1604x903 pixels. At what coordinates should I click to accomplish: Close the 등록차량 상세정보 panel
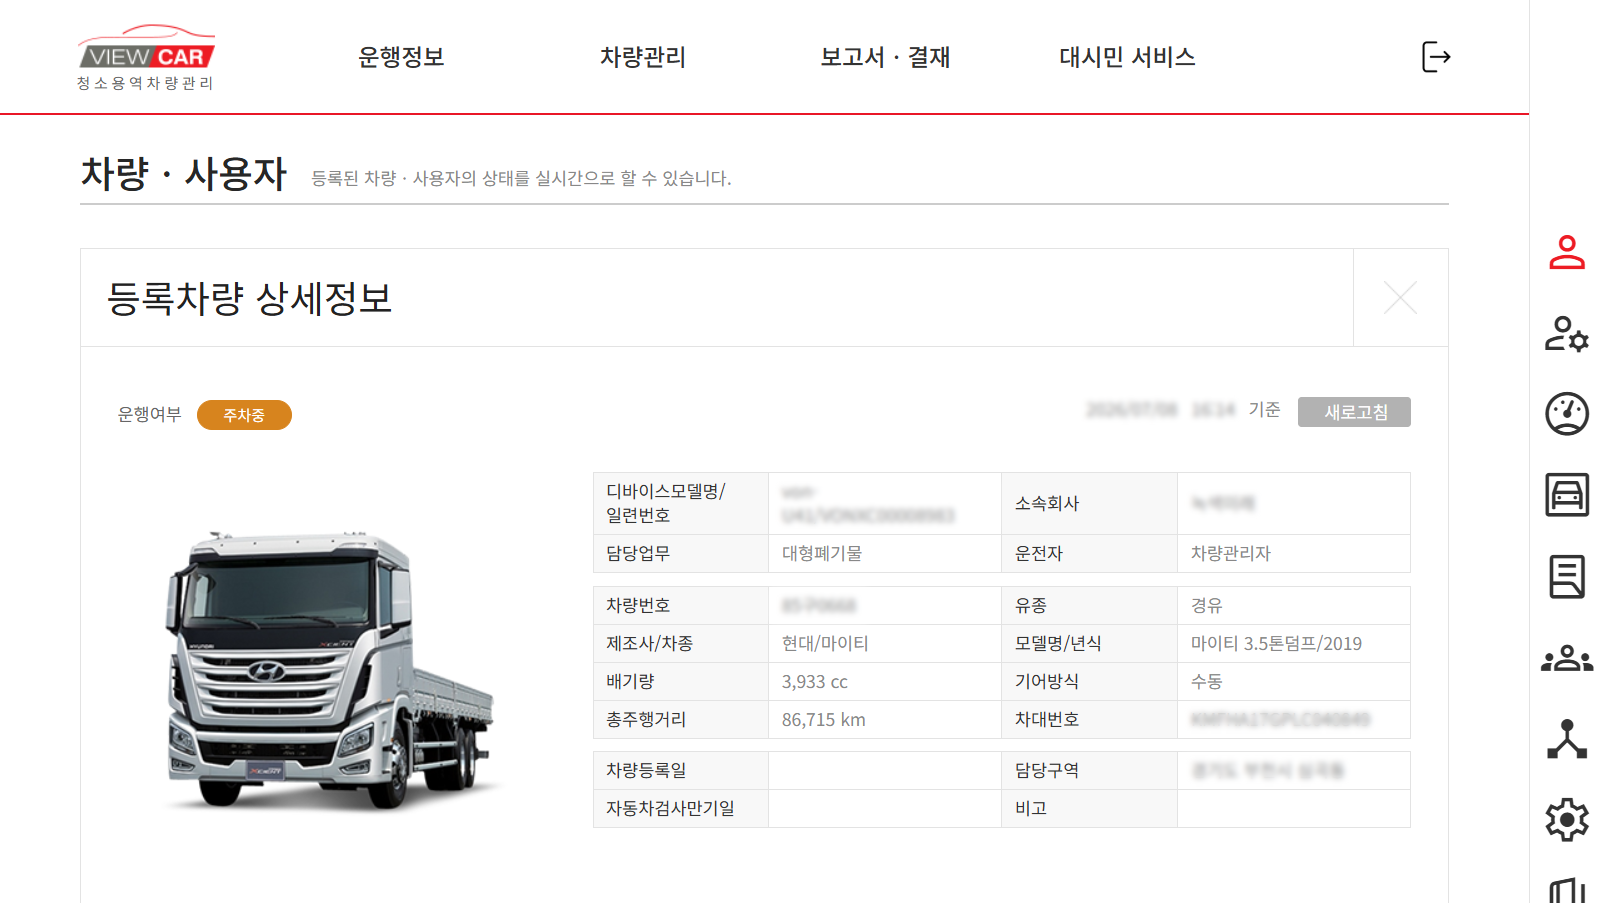tap(1400, 298)
